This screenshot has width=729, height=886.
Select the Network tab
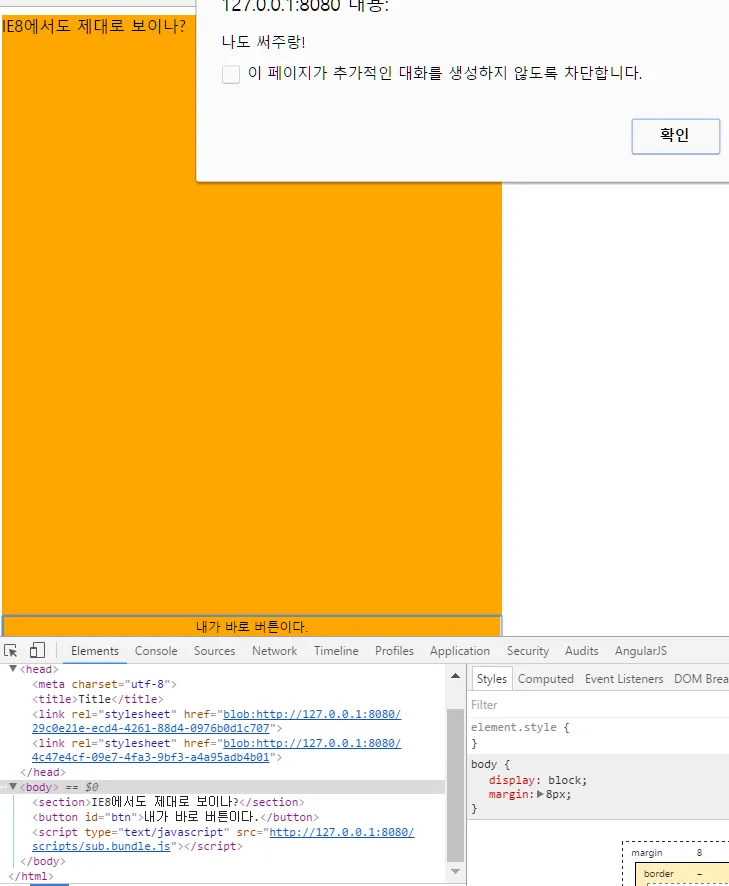tap(274, 651)
